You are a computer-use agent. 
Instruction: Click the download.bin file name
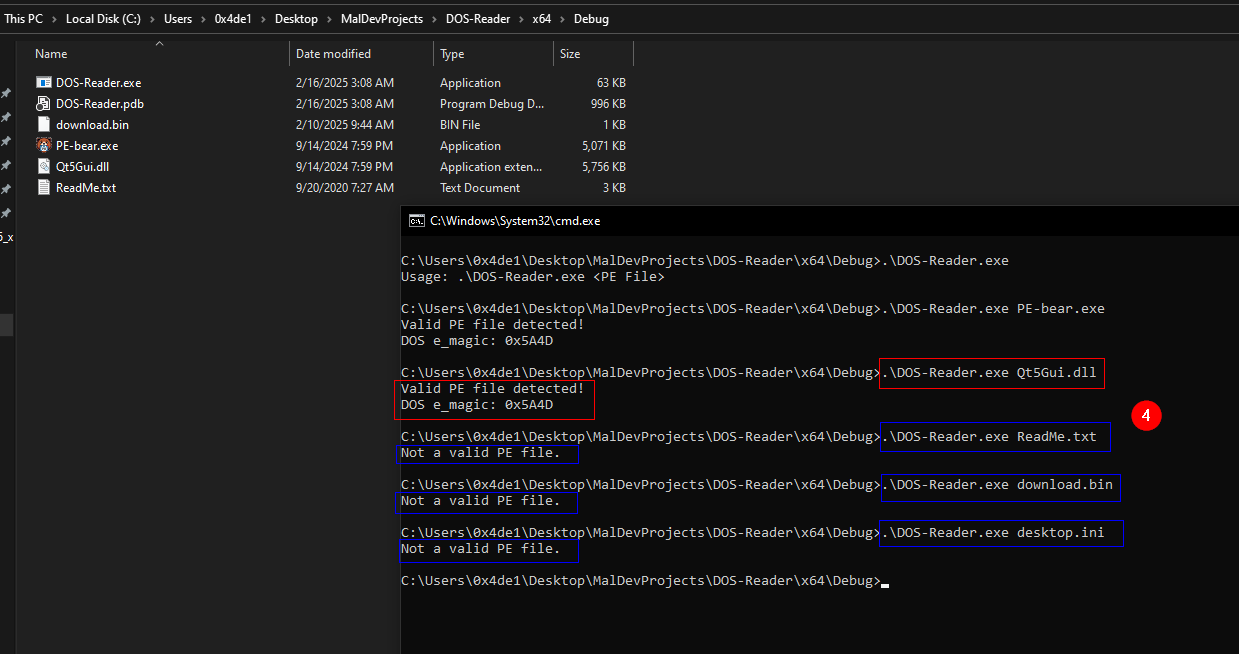click(92, 125)
